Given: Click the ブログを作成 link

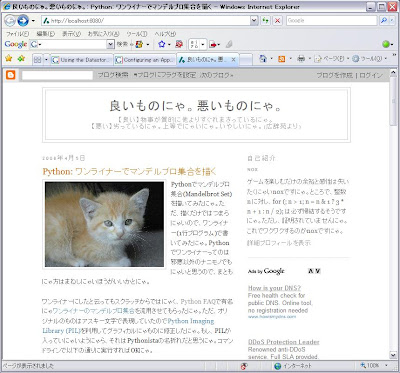Looking at the screenshot, I should pyautogui.click(x=334, y=75).
